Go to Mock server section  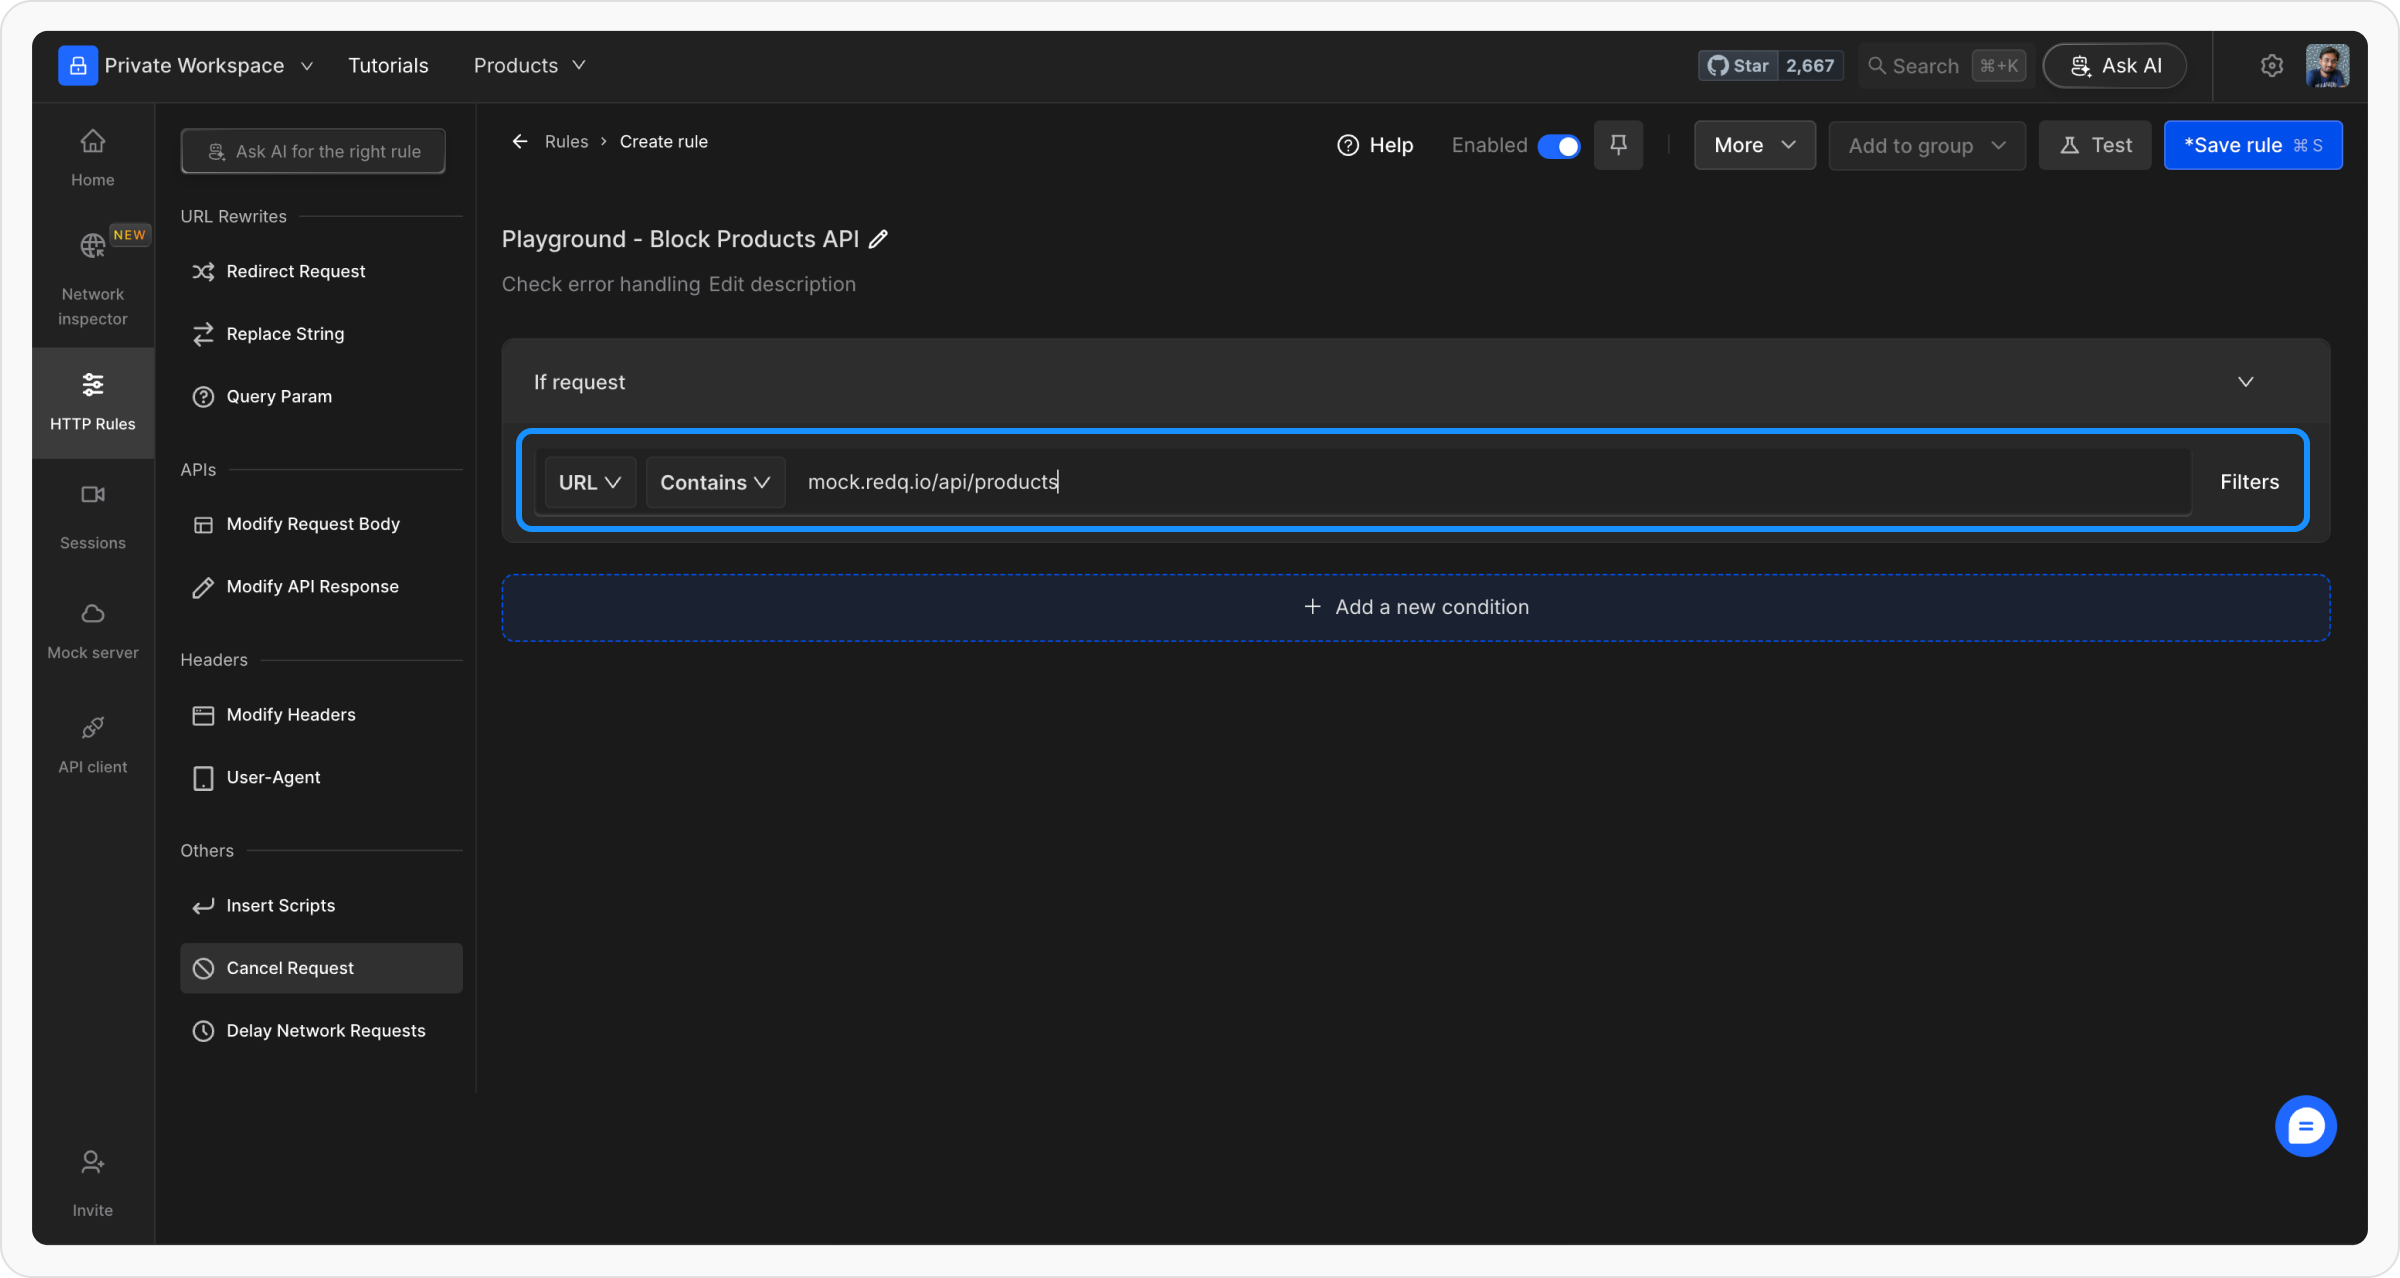[92, 630]
